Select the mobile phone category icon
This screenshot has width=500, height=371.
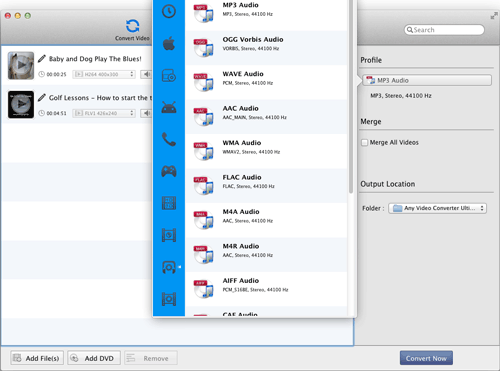pos(169,139)
